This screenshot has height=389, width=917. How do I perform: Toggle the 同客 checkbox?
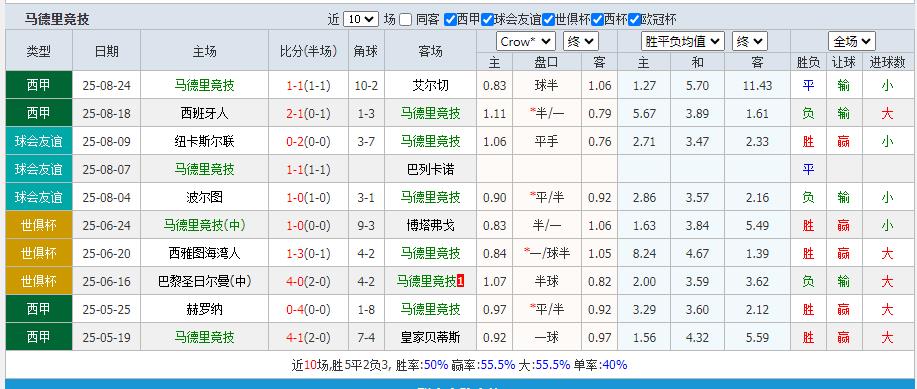[x=405, y=19]
